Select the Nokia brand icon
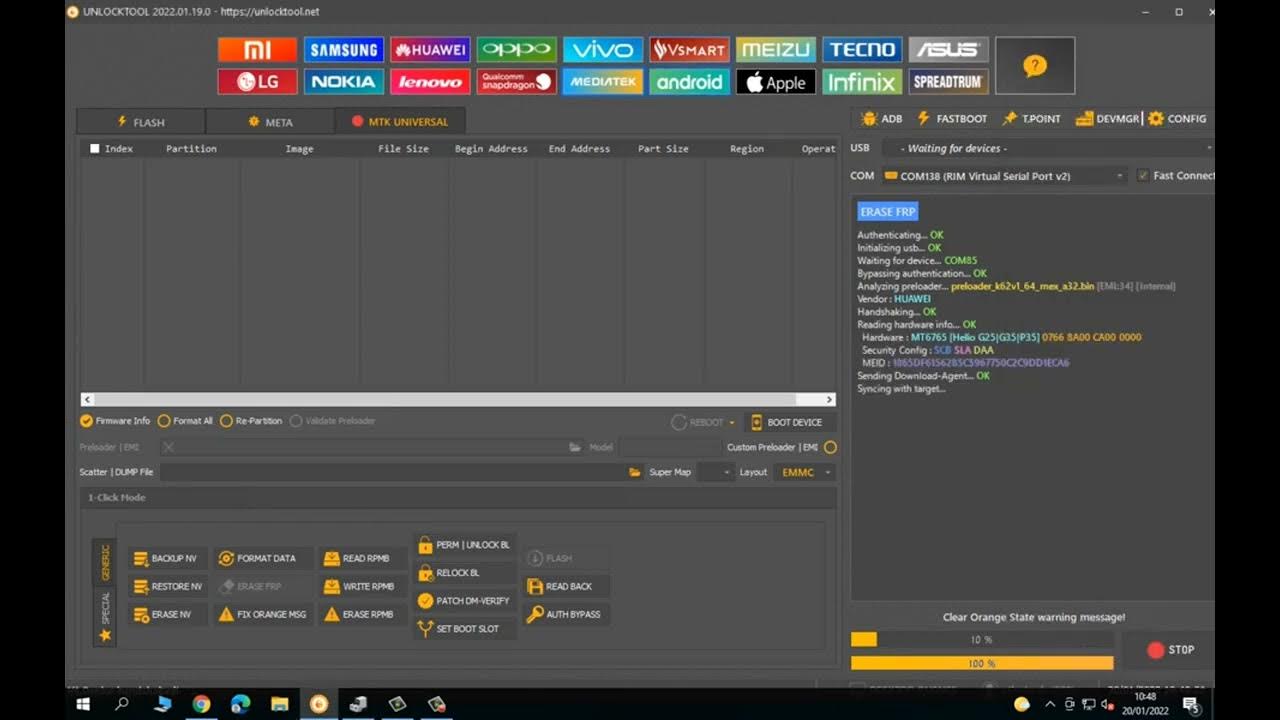The image size is (1280, 720). [343, 82]
